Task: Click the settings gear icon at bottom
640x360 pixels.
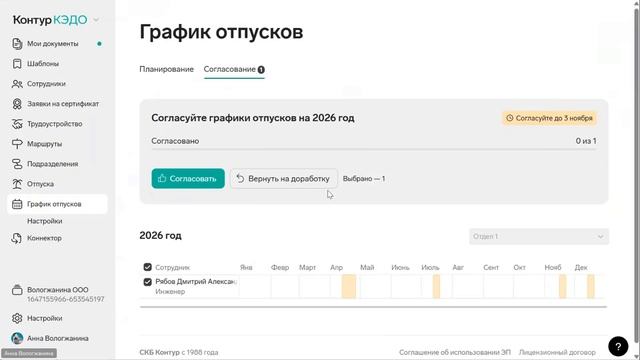Action: (x=17, y=318)
